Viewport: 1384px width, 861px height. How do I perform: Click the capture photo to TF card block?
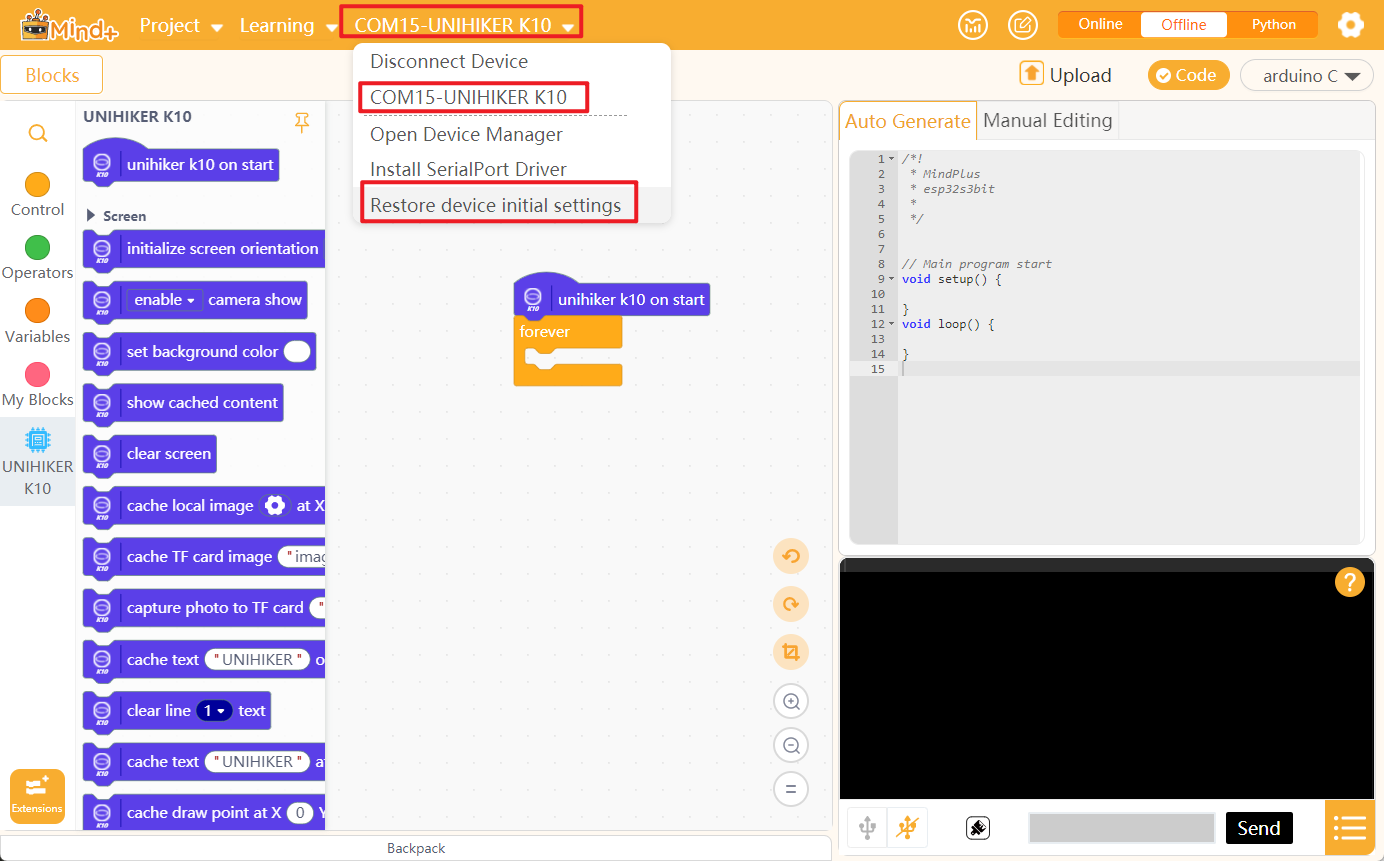205,608
